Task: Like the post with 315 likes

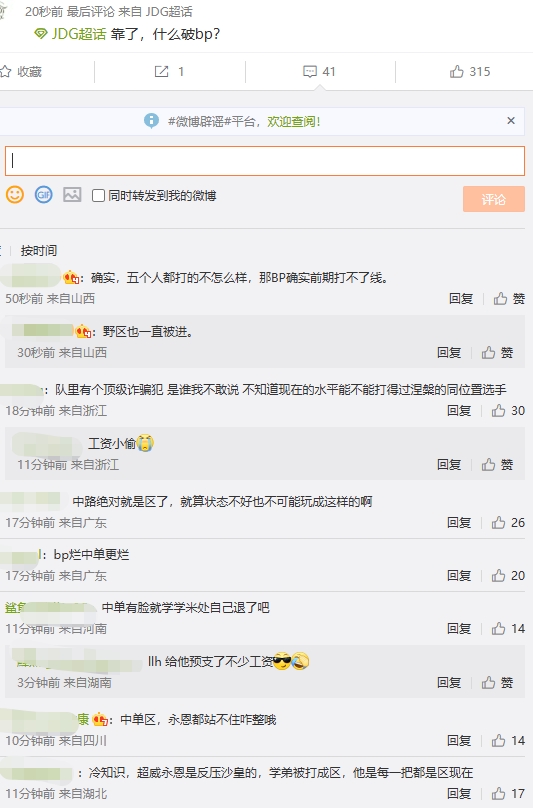Action: (457, 72)
